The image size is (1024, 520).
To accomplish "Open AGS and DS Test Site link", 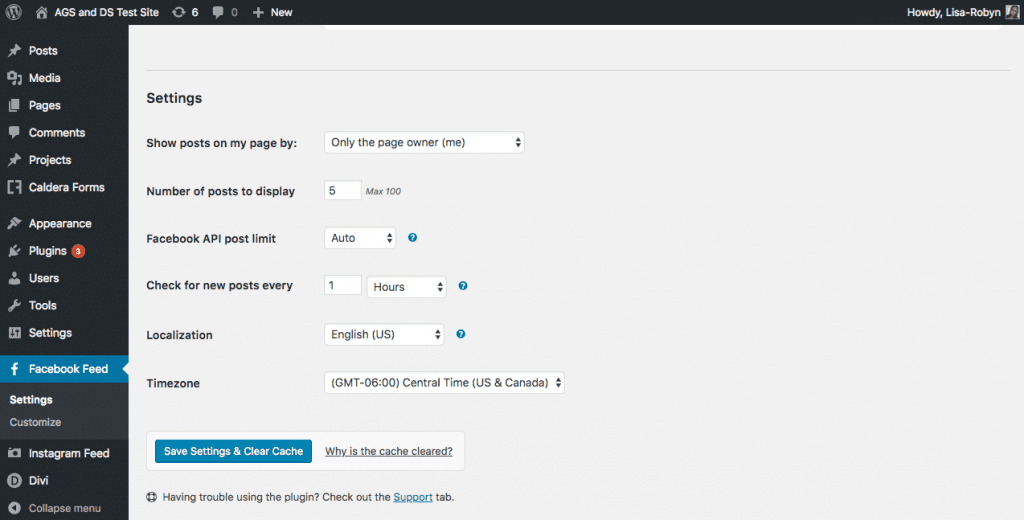I will 106,12.
